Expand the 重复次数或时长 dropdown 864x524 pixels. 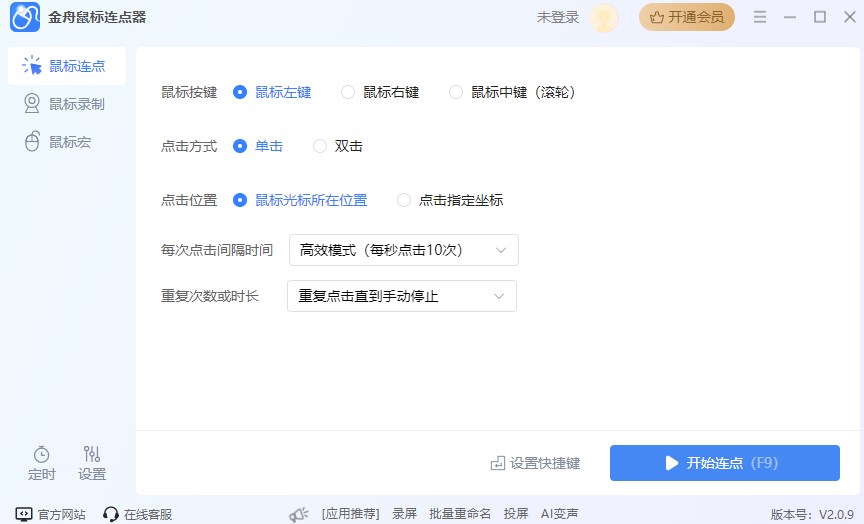(401, 296)
